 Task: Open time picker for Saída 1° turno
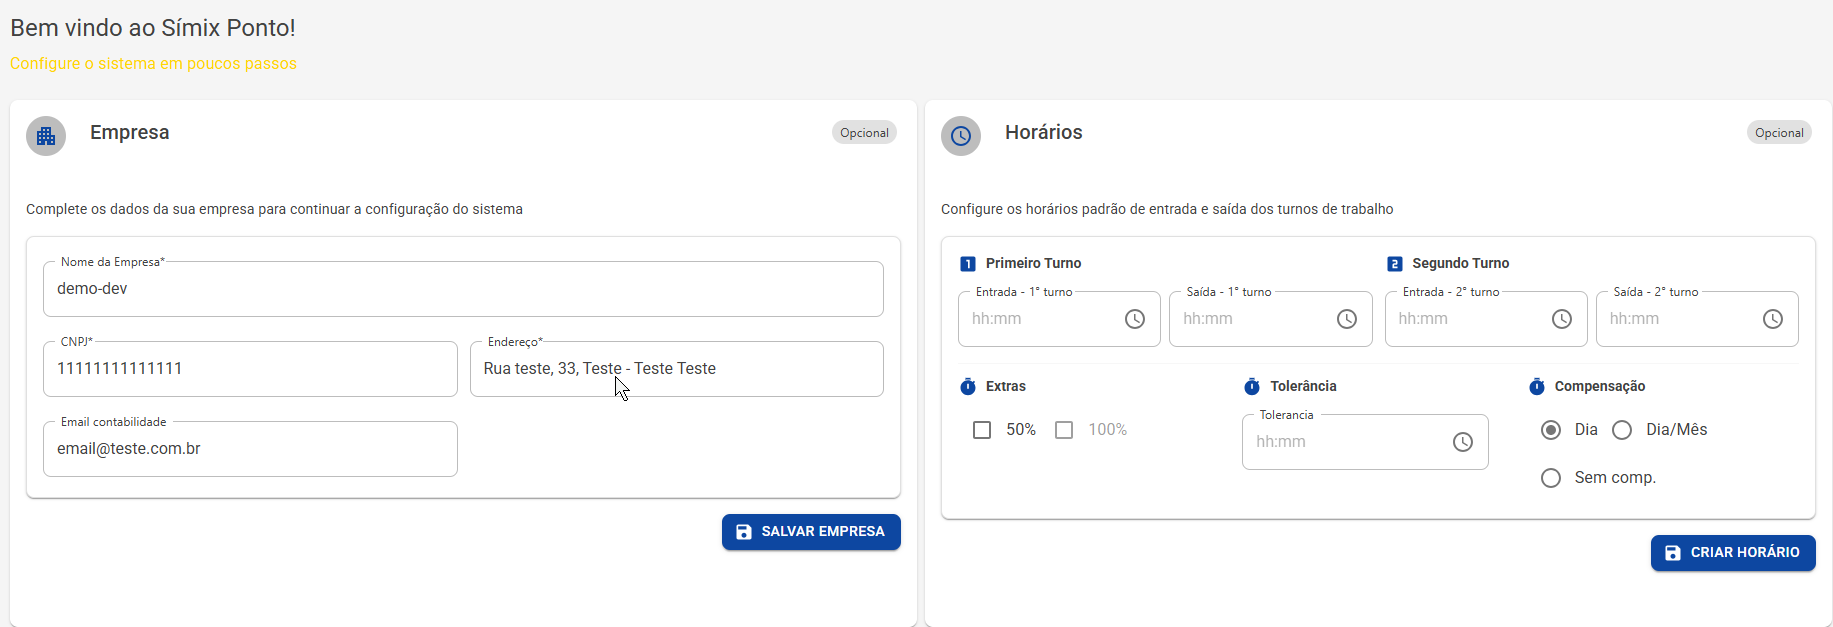(1347, 319)
